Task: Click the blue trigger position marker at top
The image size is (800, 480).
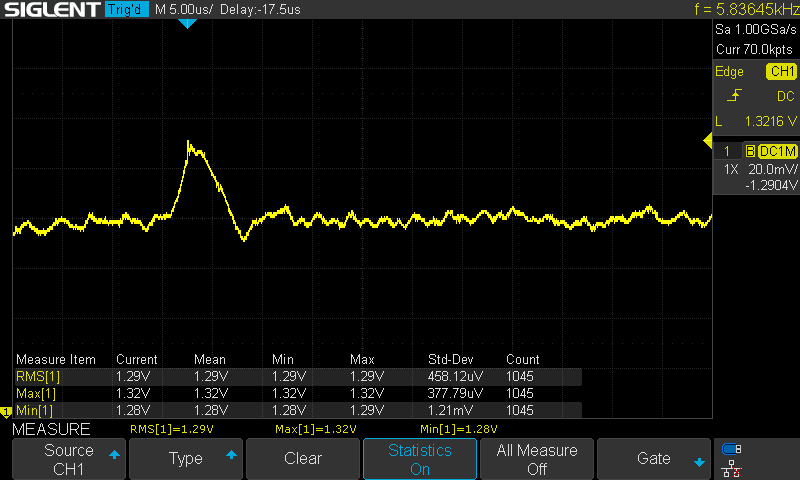Action: [x=187, y=23]
